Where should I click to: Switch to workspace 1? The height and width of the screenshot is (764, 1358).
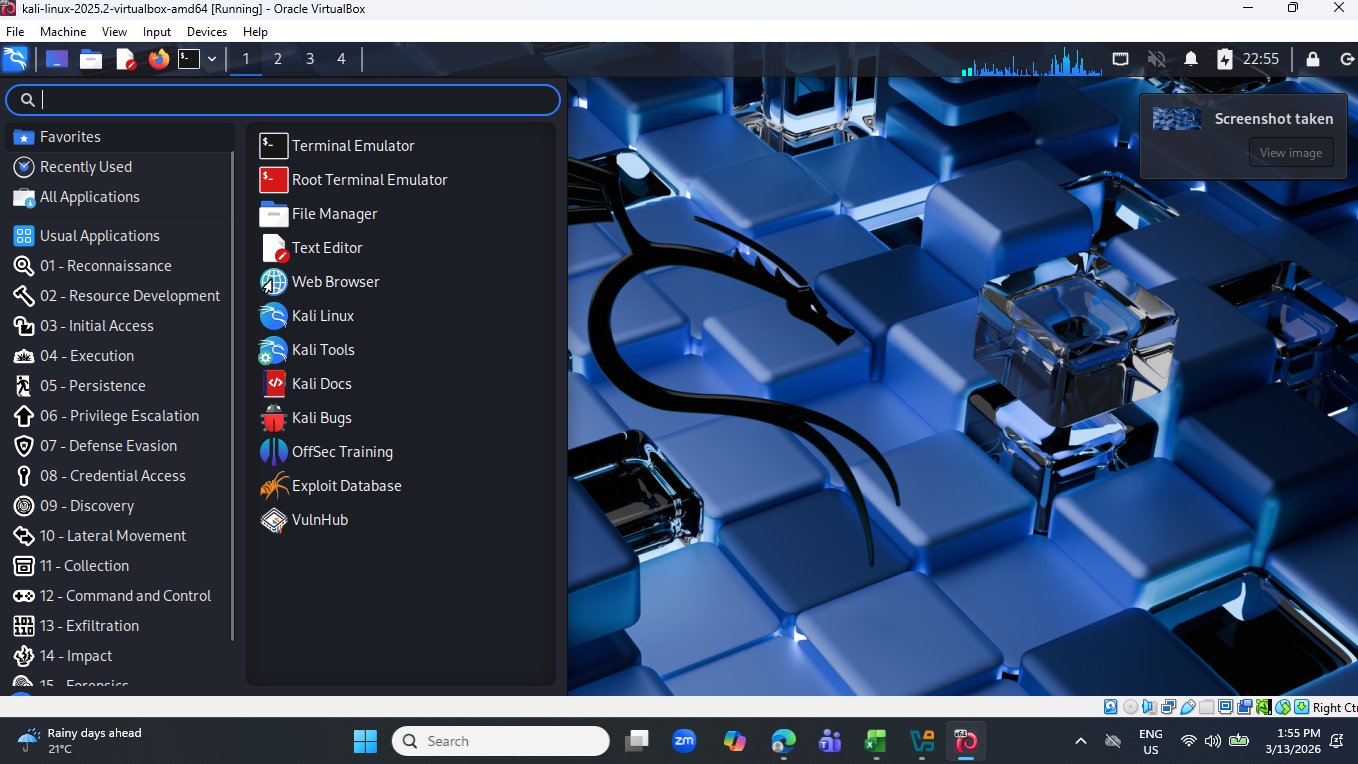(x=246, y=59)
